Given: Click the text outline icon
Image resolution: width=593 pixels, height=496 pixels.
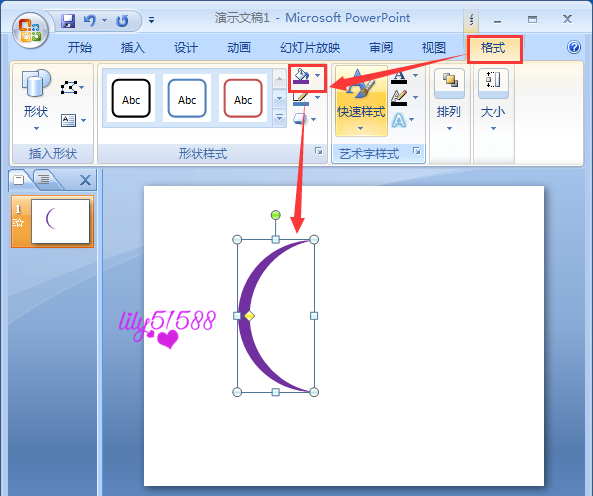Looking at the screenshot, I should [x=399, y=98].
